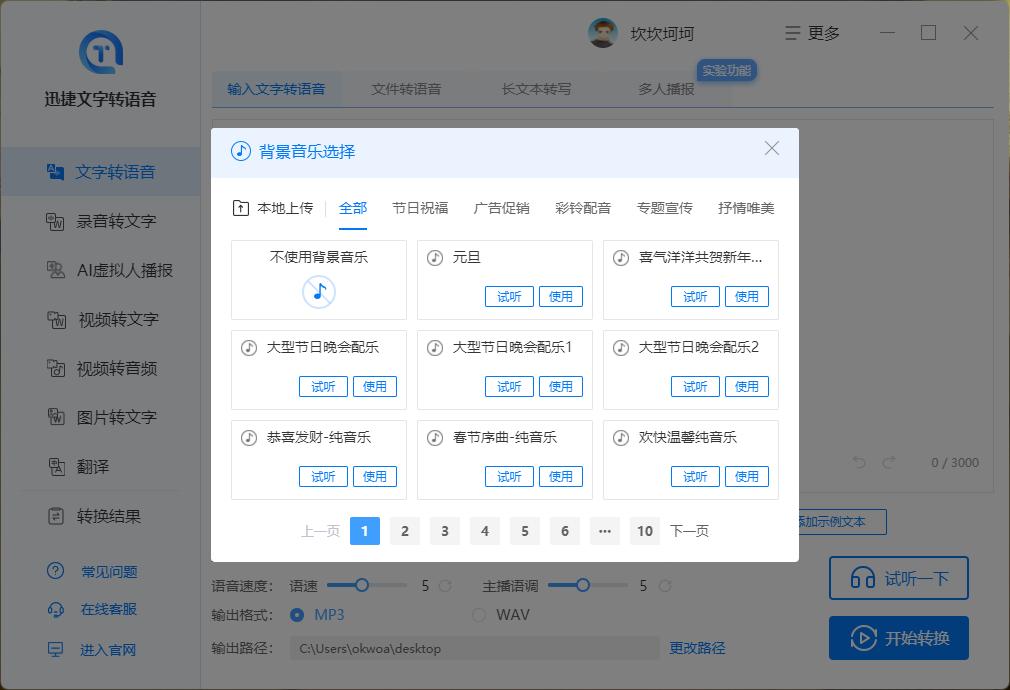Click the 本地上传 upload option
The height and width of the screenshot is (690, 1010).
(272, 207)
